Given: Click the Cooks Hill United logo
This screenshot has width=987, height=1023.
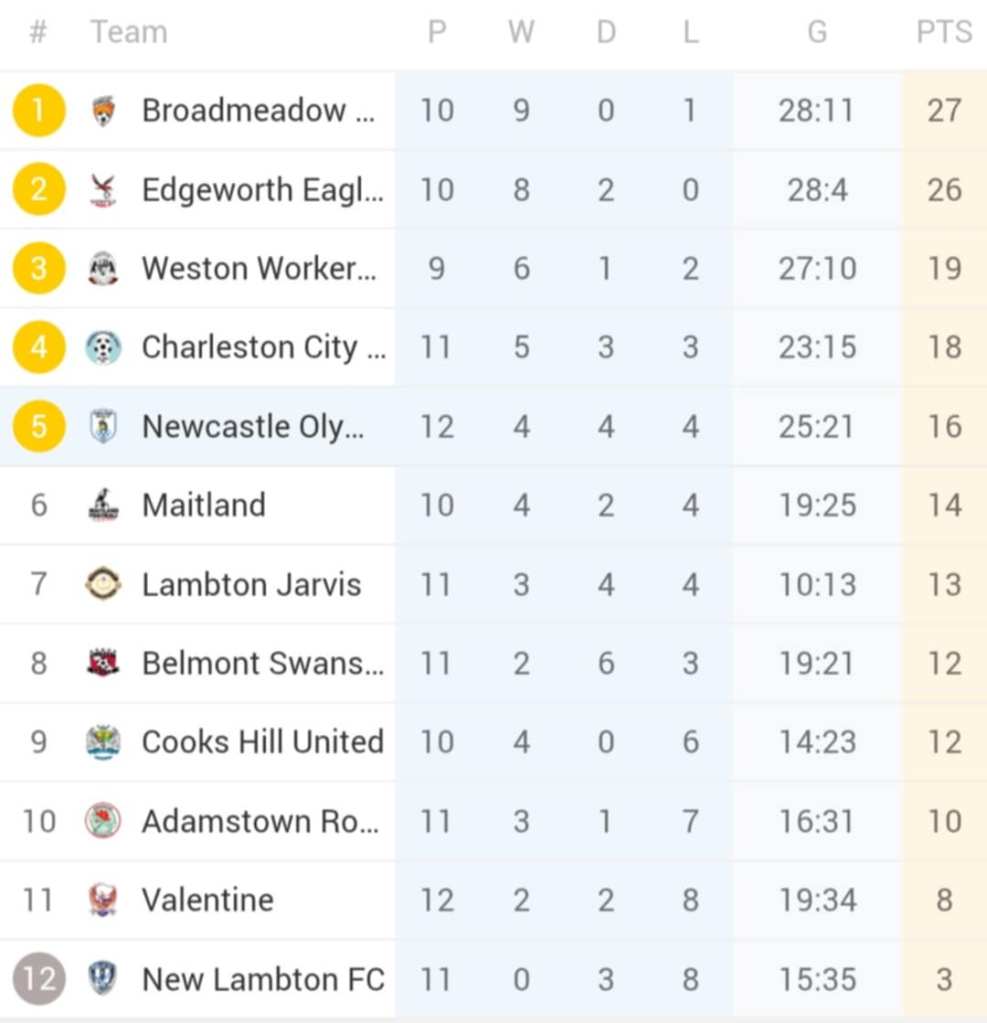Looking at the screenshot, I should (103, 742).
